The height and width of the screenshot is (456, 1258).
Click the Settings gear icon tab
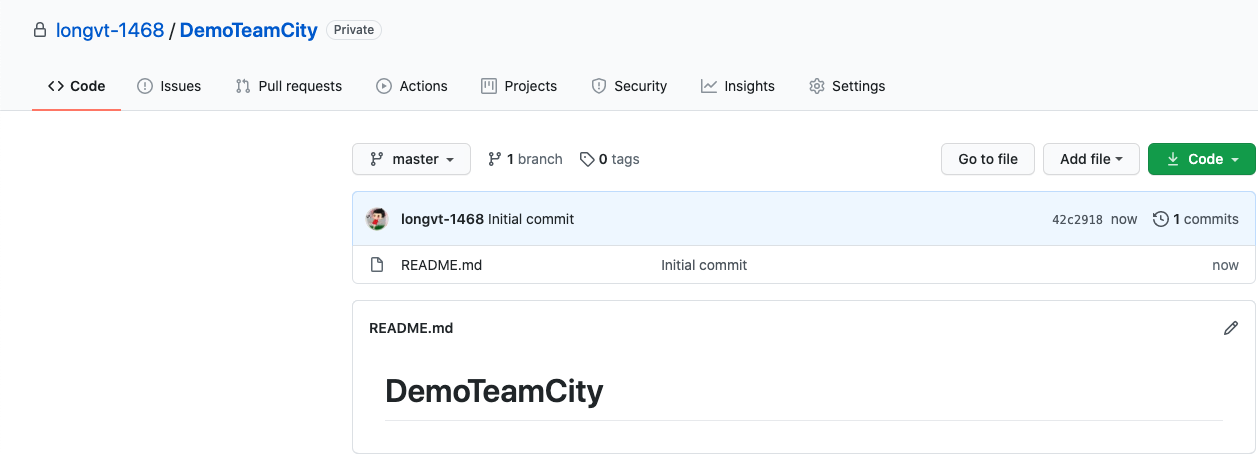pyautogui.click(x=817, y=86)
